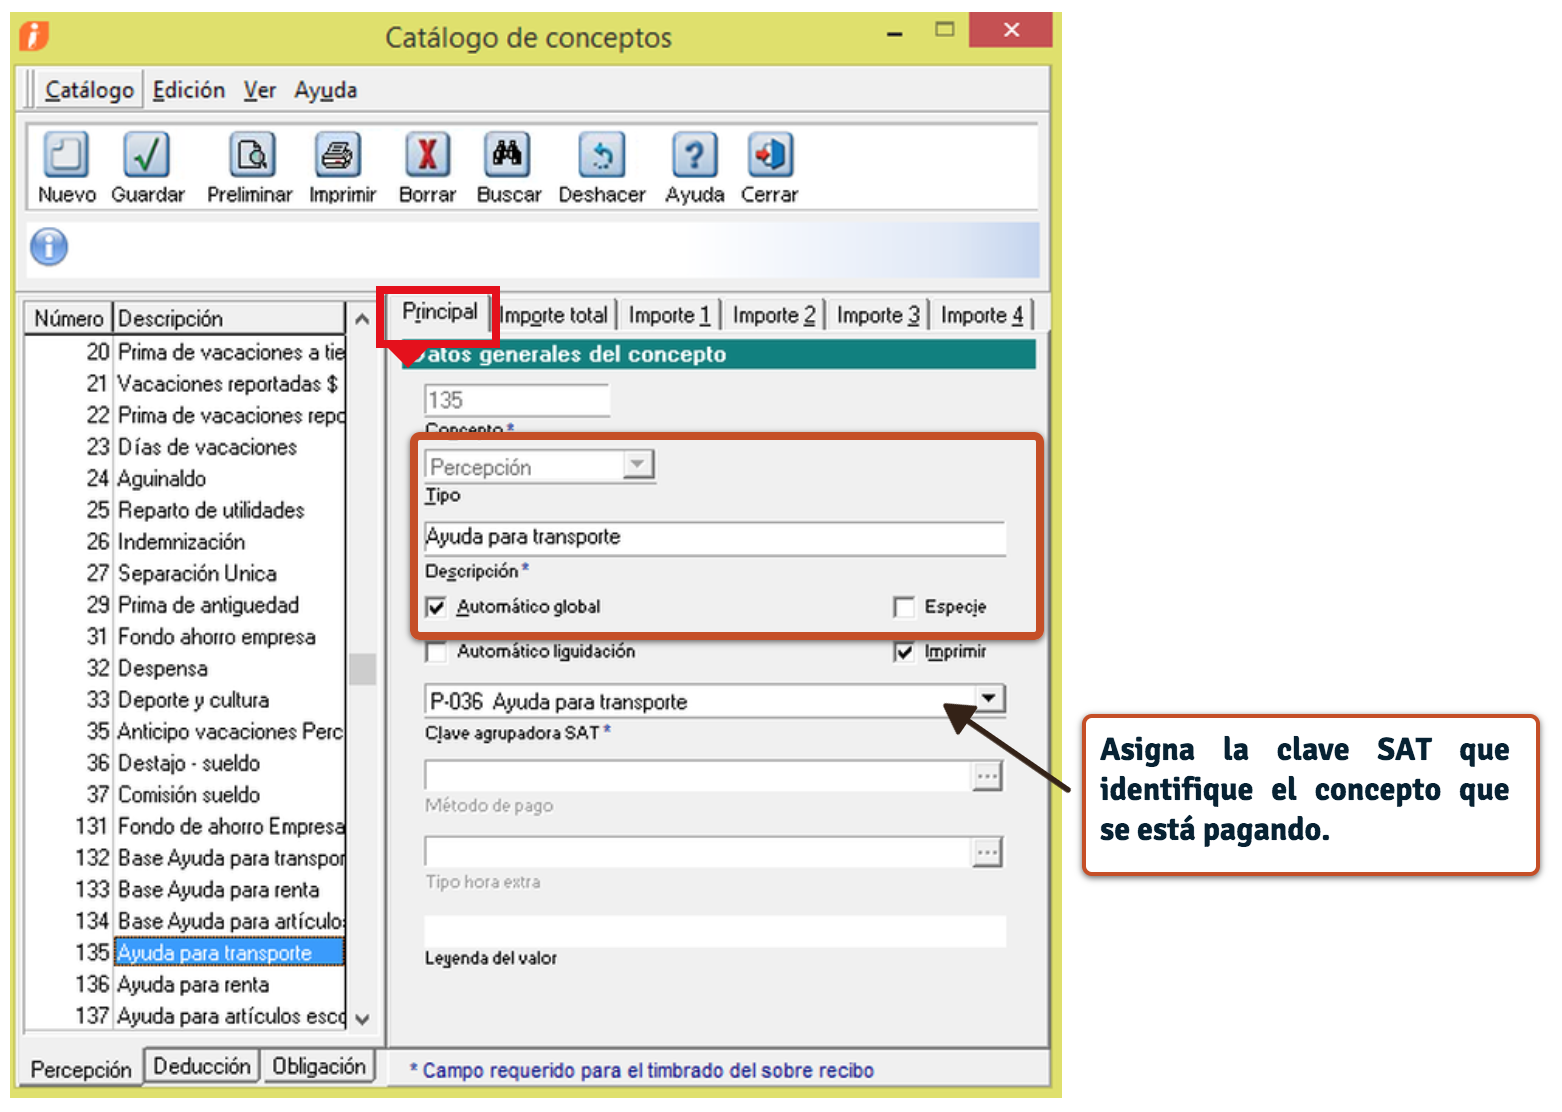The height and width of the screenshot is (1112, 1562).
Task: Select concept 36 Destajo - sueldo
Action: click(x=185, y=763)
